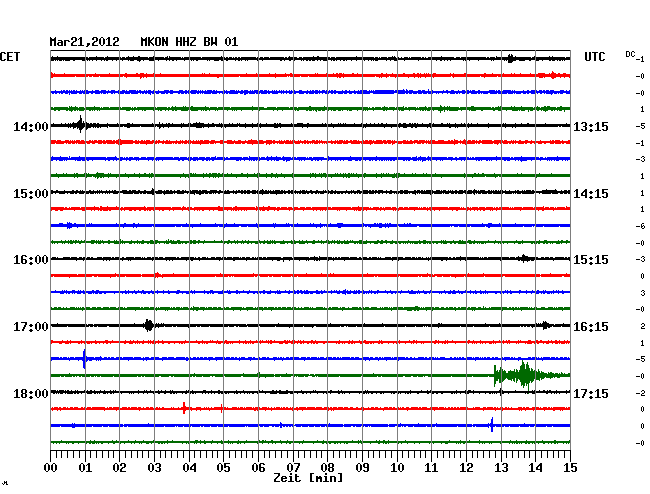Viewport: 650px width, 494px height.
Task: Click the blue spike near minute 13 on bottom blue trace
Action: coord(492,425)
